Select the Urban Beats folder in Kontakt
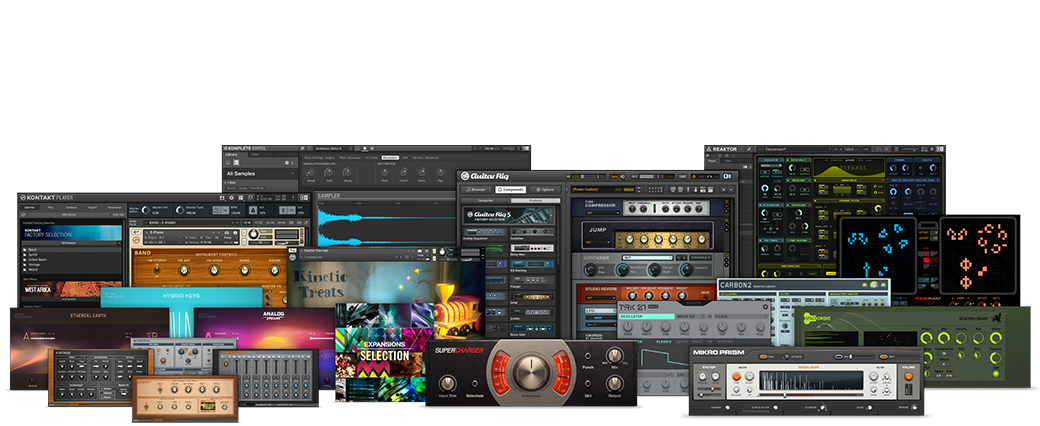The image size is (1040, 426). click(x=38, y=259)
